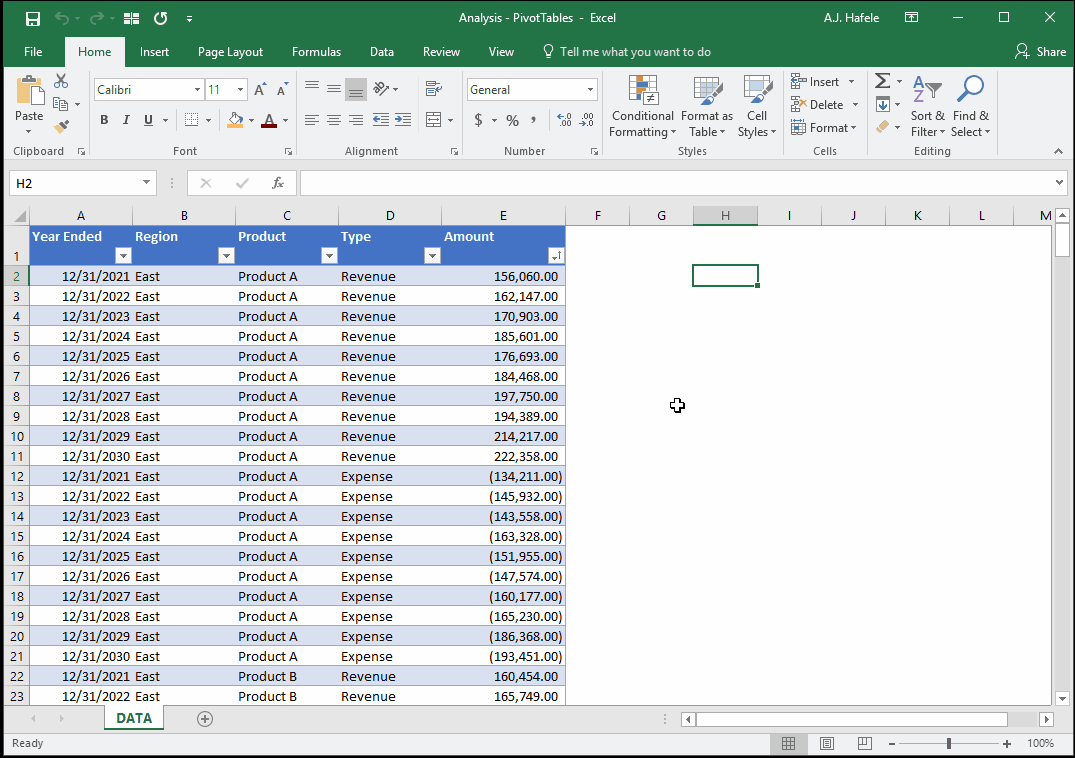Open the Year Ended column filter dropdown
The height and width of the screenshot is (758, 1075).
123,256
